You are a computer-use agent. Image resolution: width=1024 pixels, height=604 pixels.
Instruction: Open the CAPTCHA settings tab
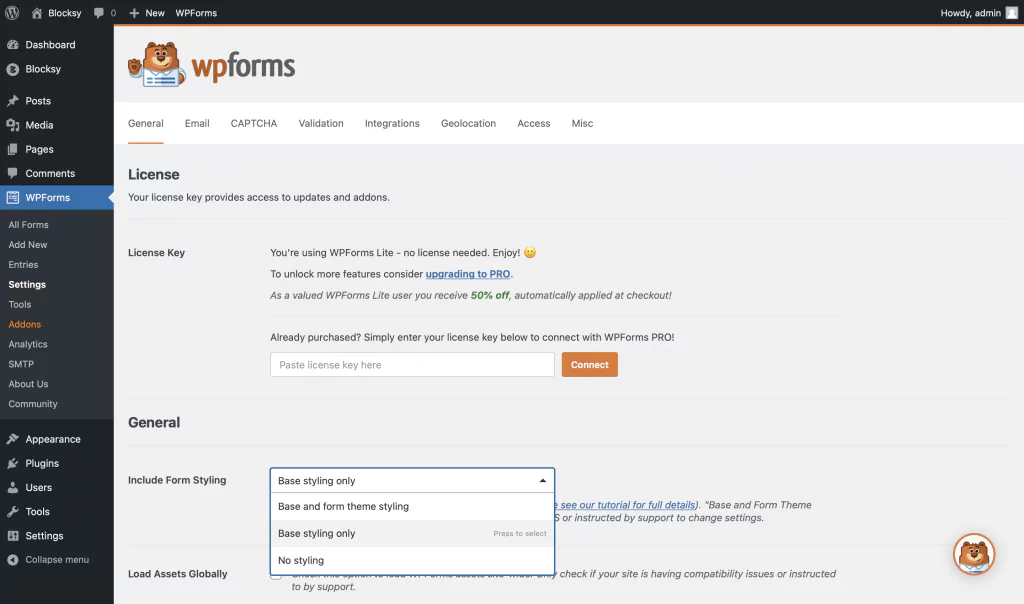[x=254, y=124]
